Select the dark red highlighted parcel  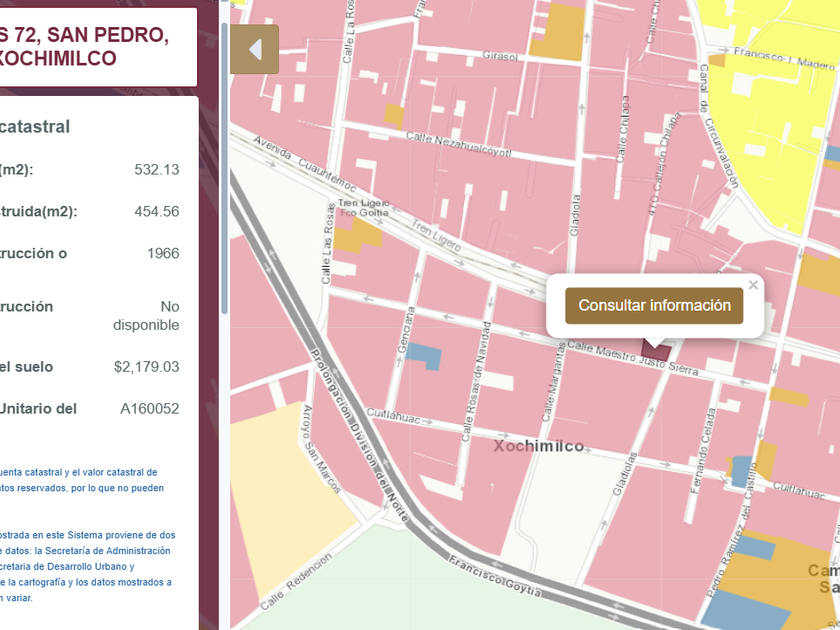[655, 350]
